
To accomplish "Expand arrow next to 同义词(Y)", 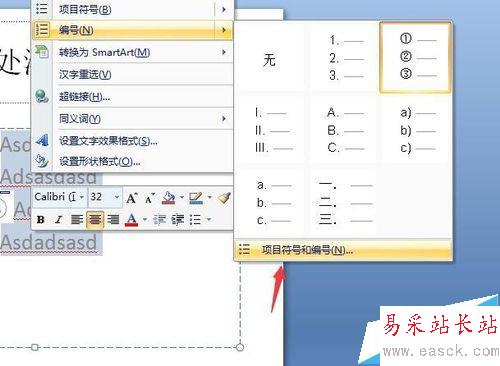I will pyautogui.click(x=224, y=119).
